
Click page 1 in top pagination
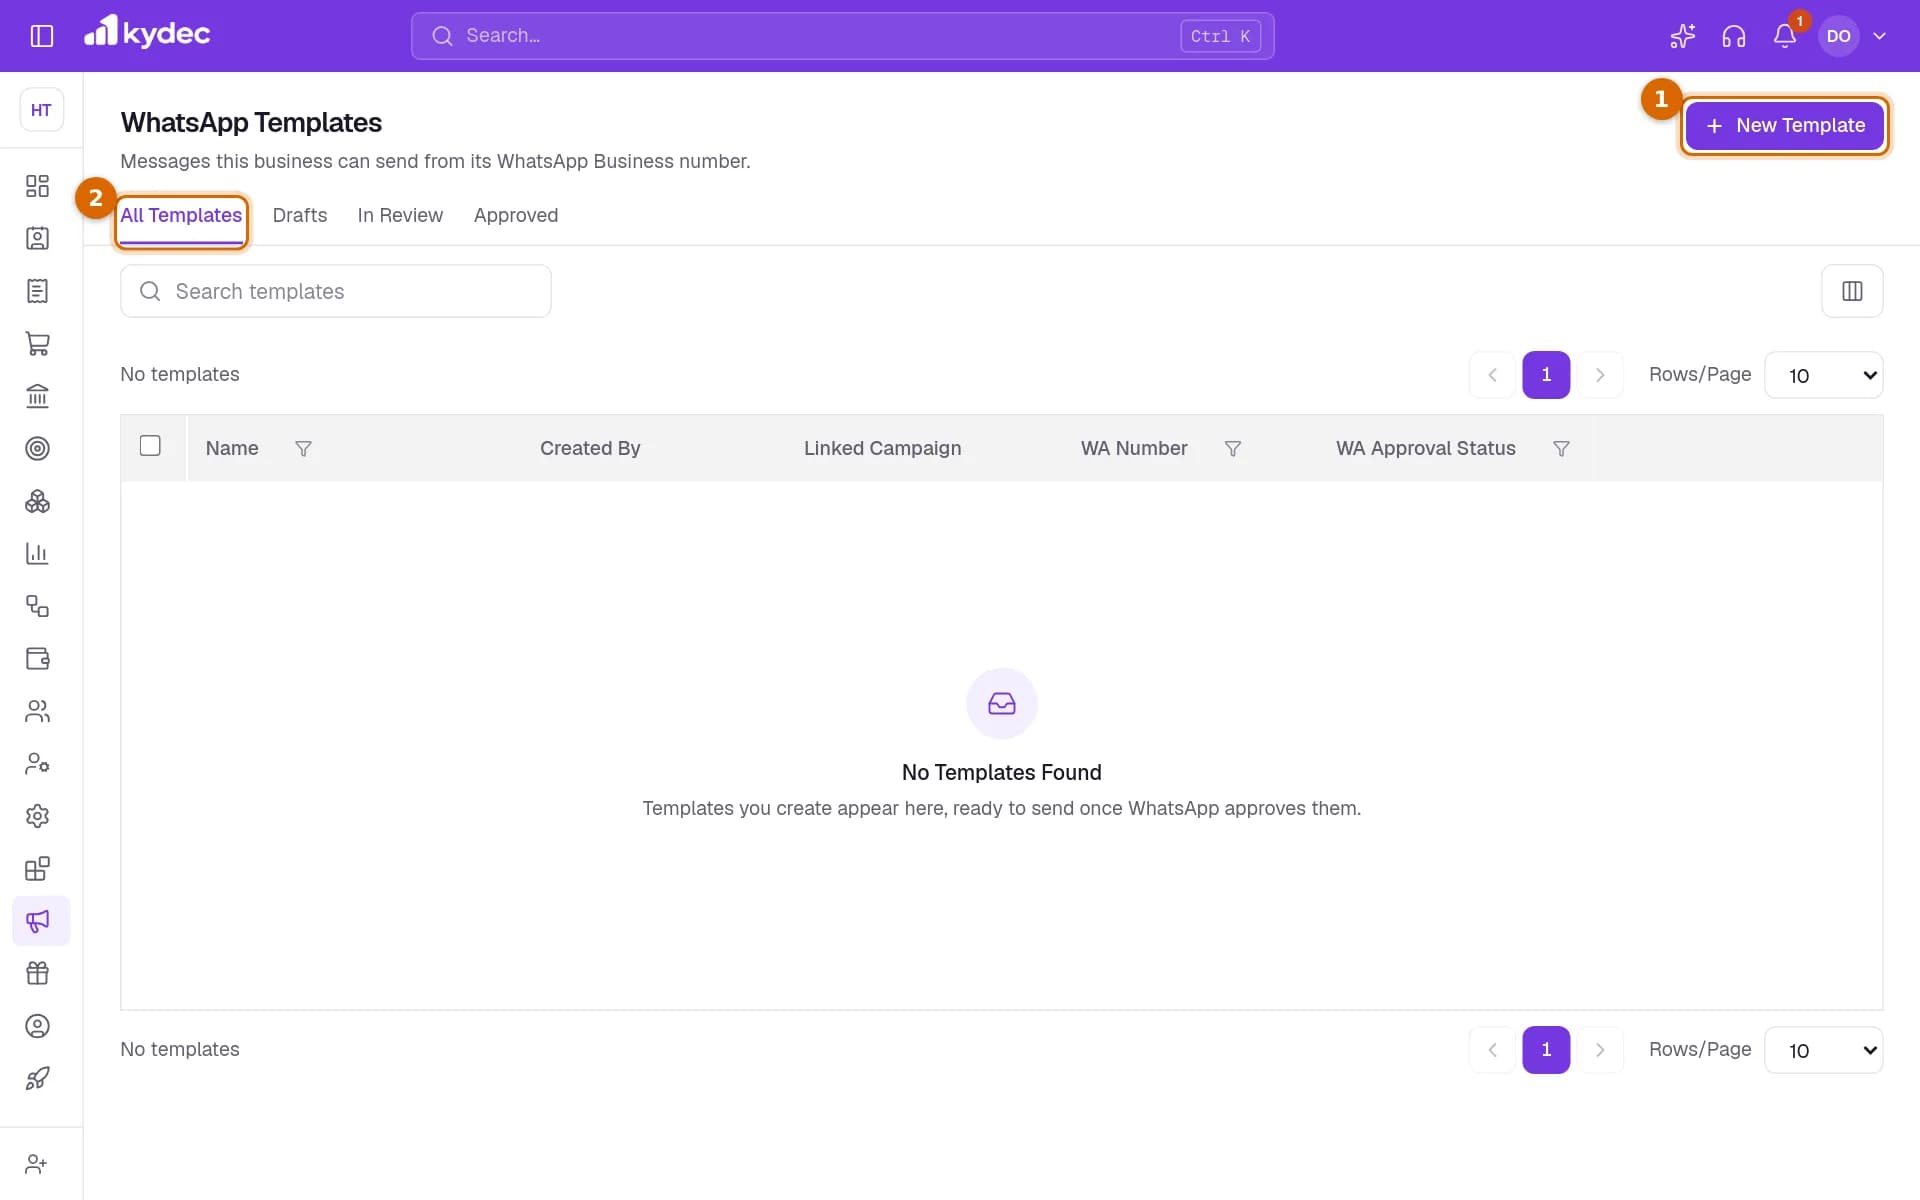tap(1546, 375)
